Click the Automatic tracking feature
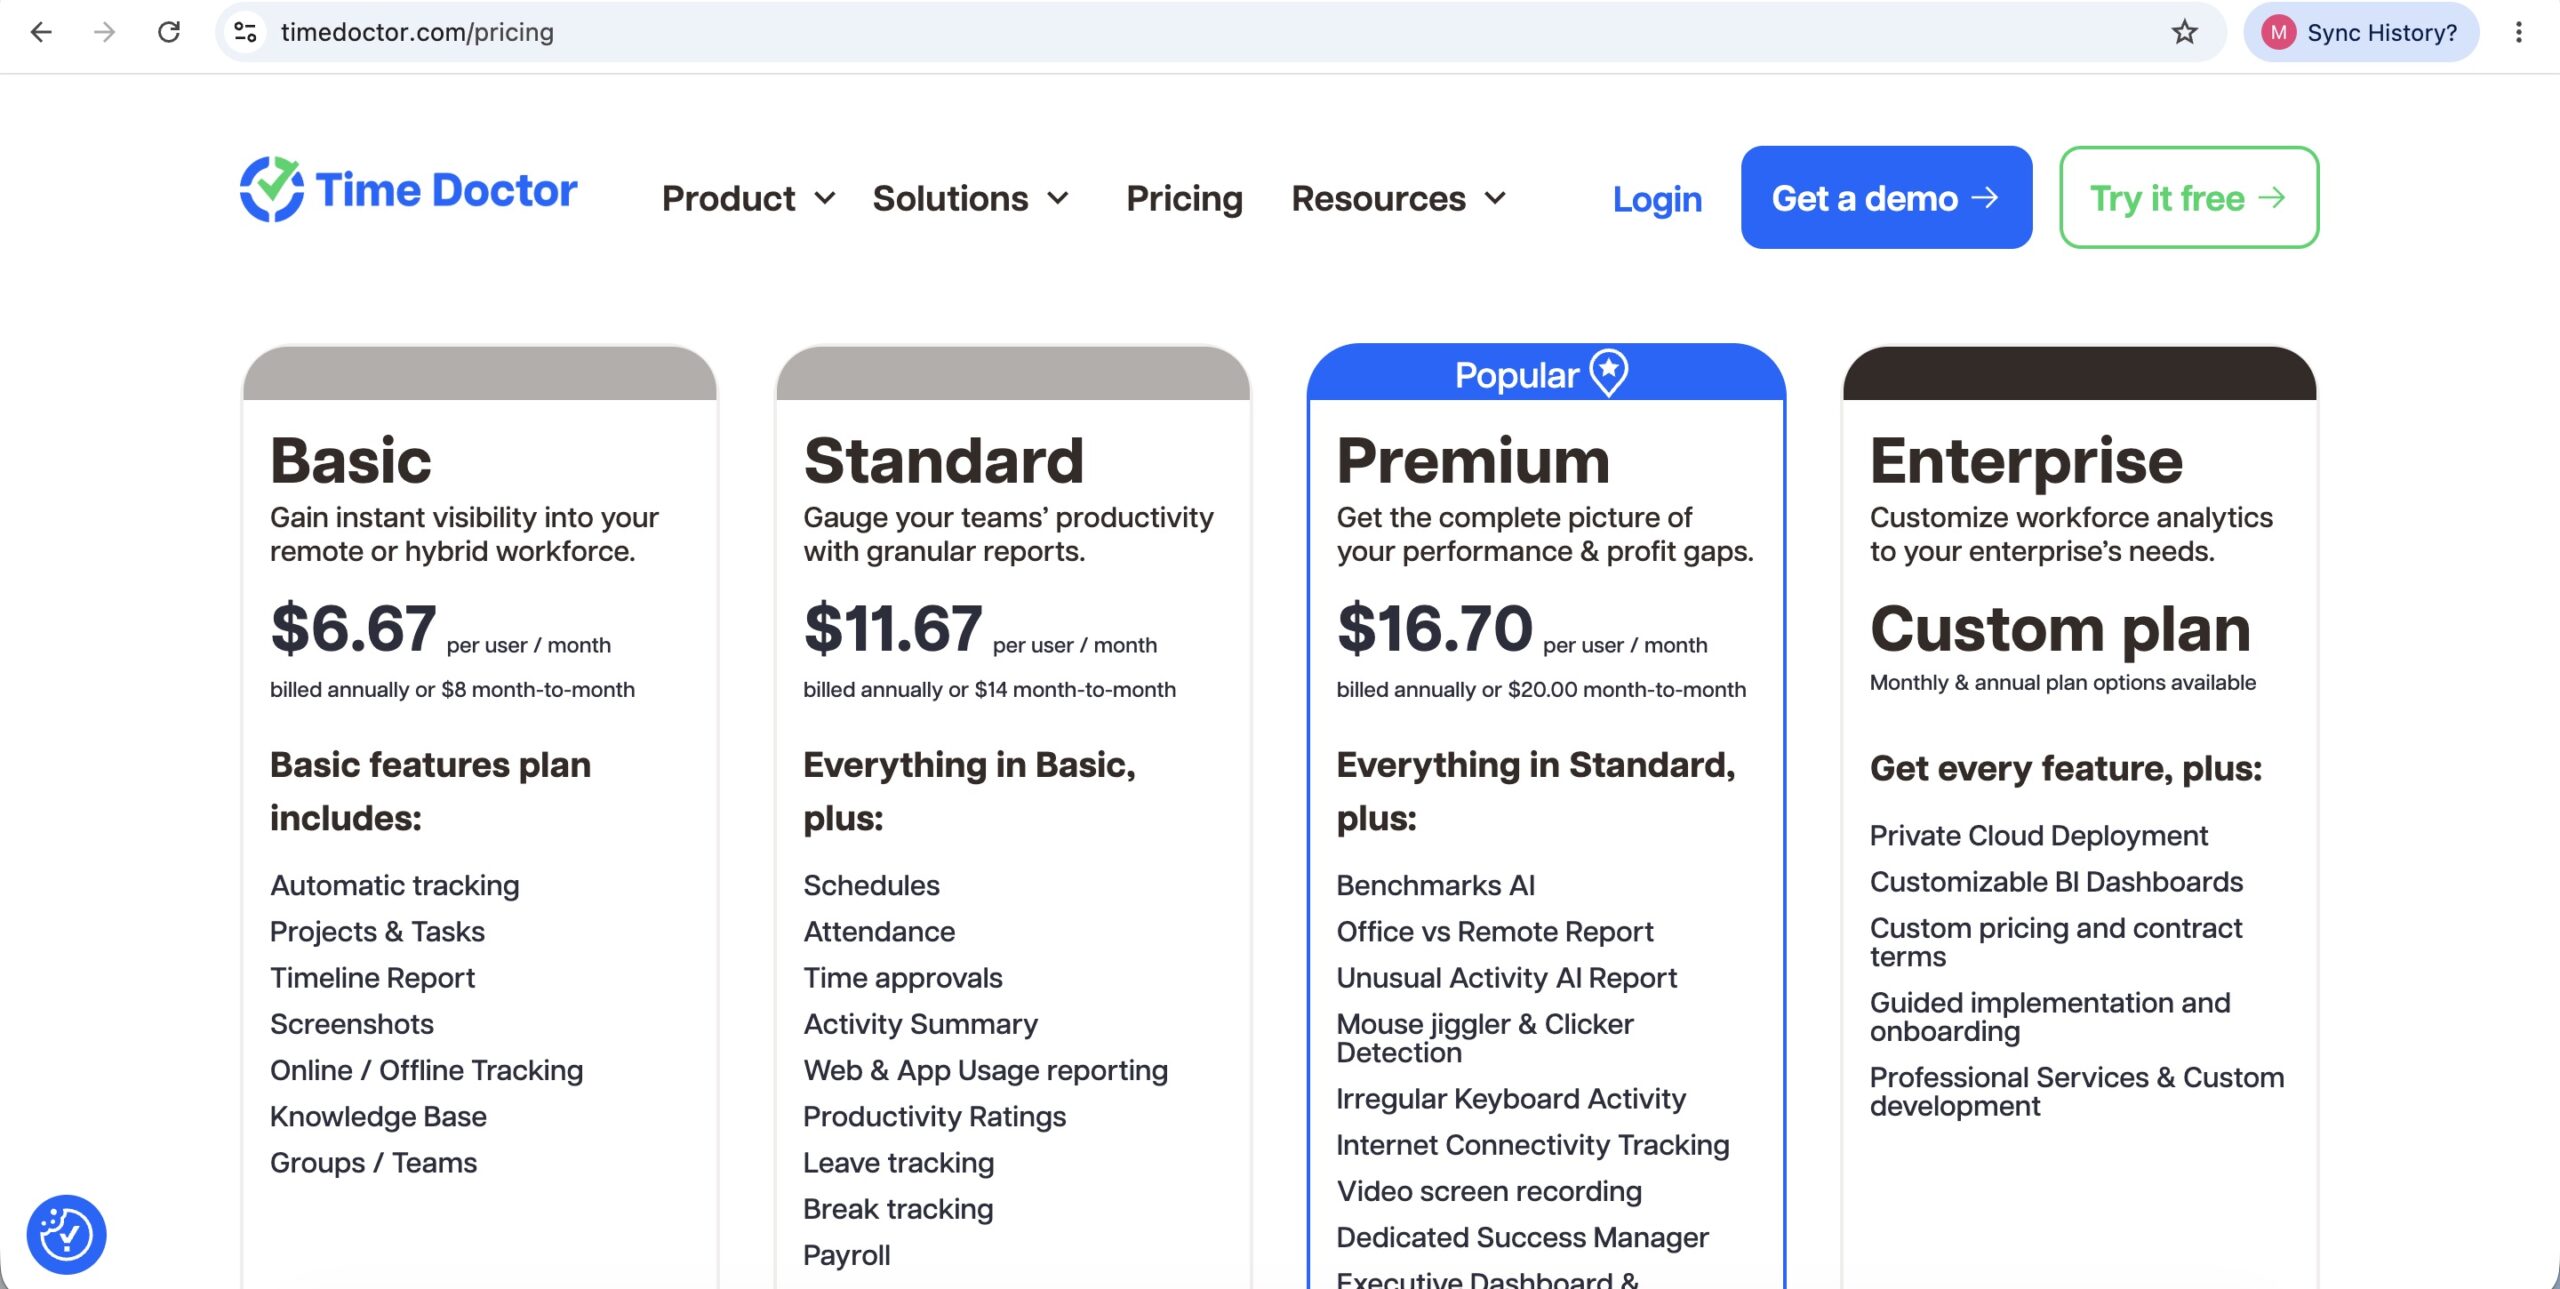Viewport: 2560px width, 1289px height. click(x=395, y=885)
